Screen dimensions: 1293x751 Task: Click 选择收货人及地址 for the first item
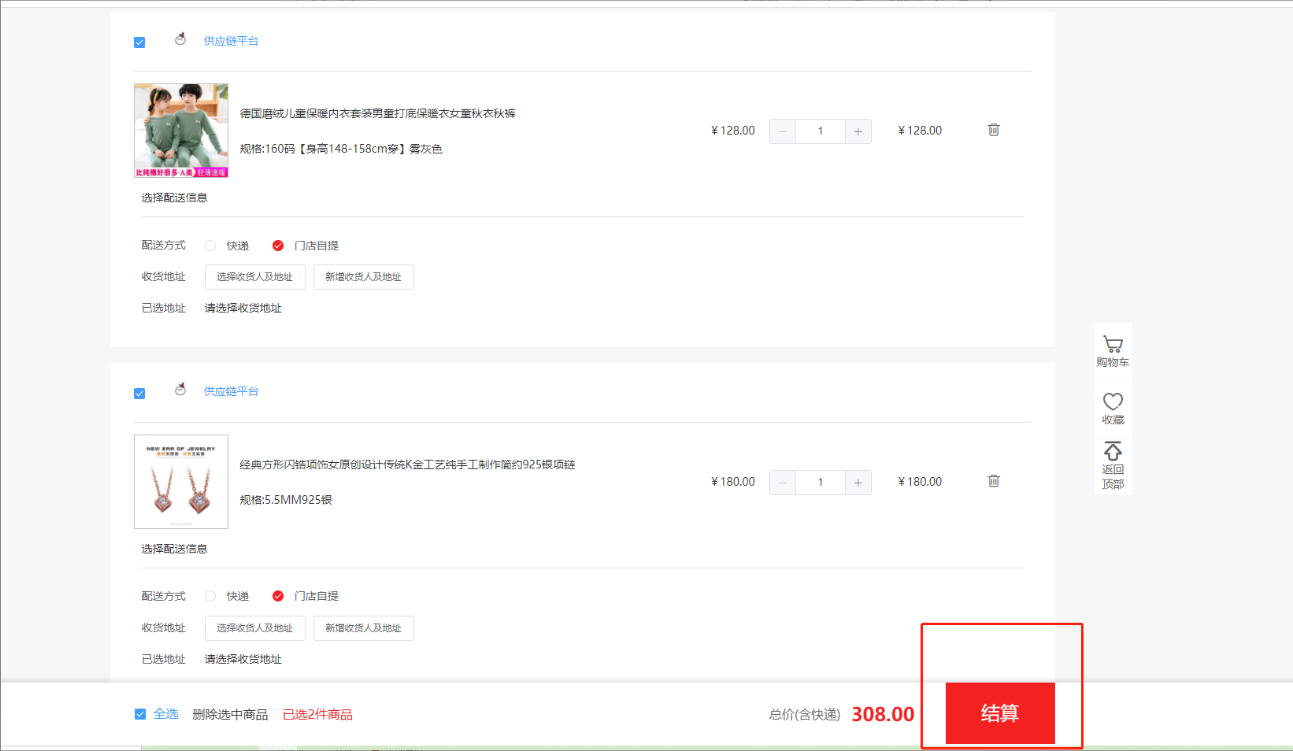coord(255,277)
